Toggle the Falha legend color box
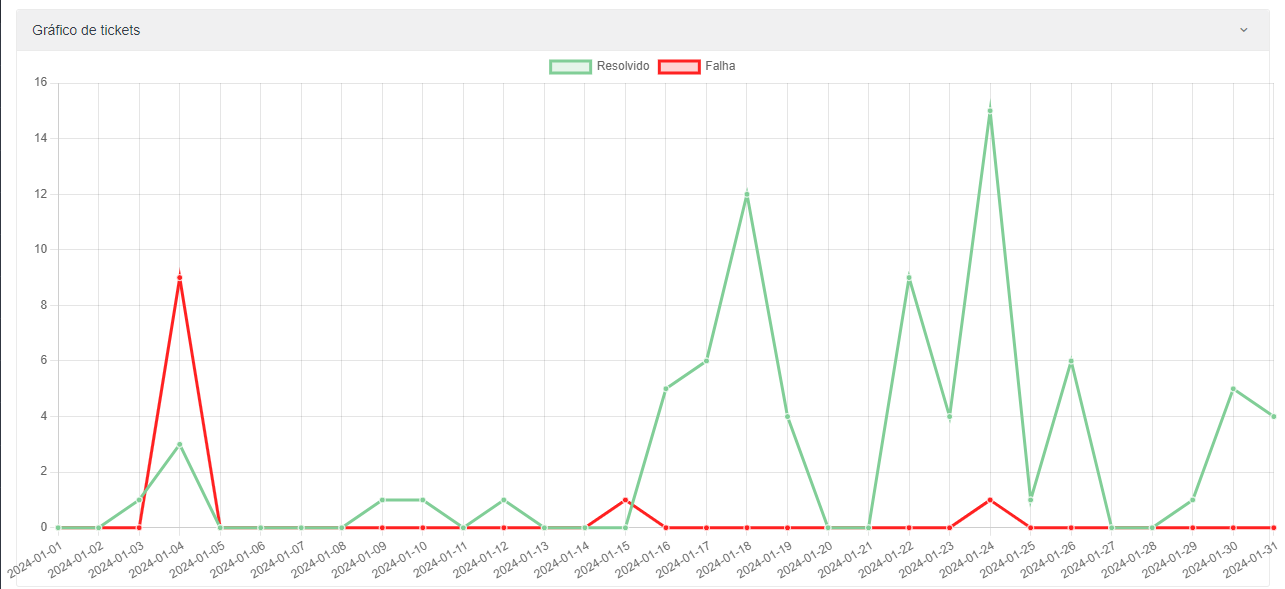Image resolution: width=1285 pixels, height=589 pixels. click(679, 66)
